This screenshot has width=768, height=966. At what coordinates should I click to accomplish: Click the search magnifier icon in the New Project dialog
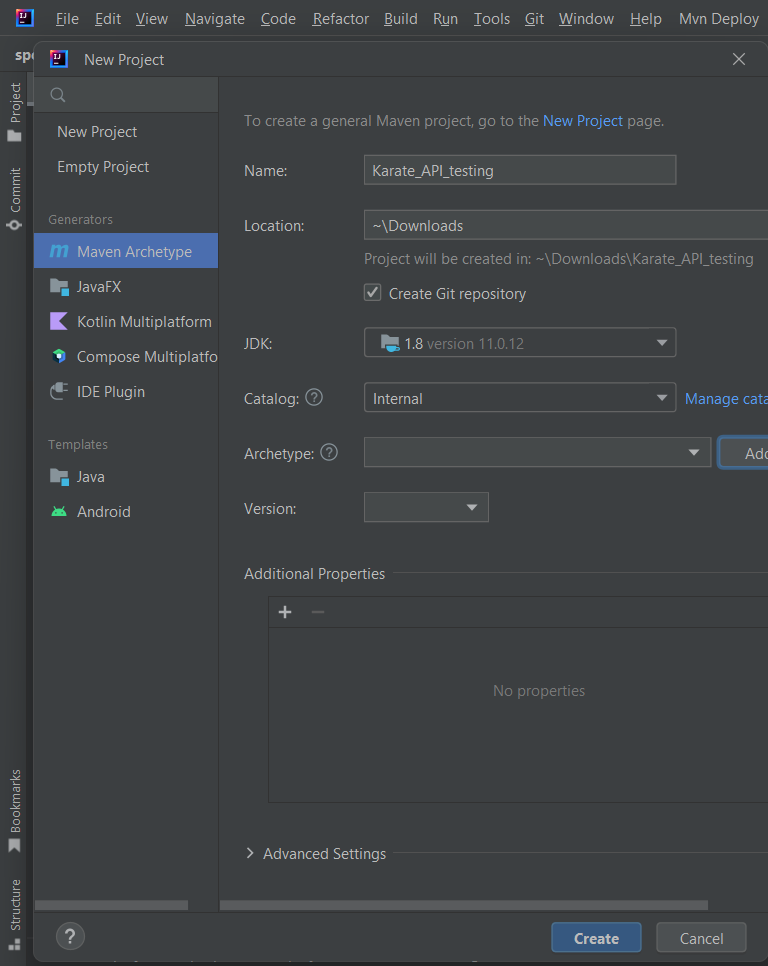click(x=58, y=95)
